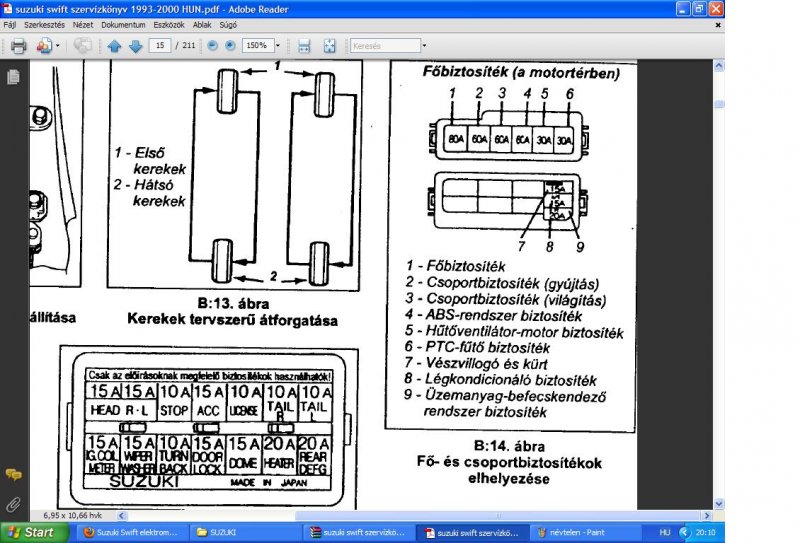Open the Fájl menu

[x=10, y=24]
